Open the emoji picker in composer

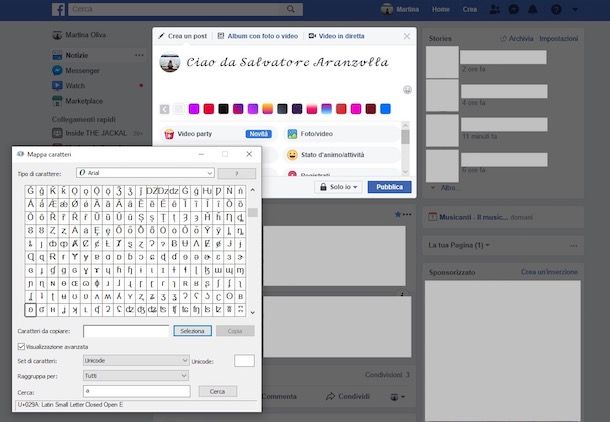[x=407, y=90]
